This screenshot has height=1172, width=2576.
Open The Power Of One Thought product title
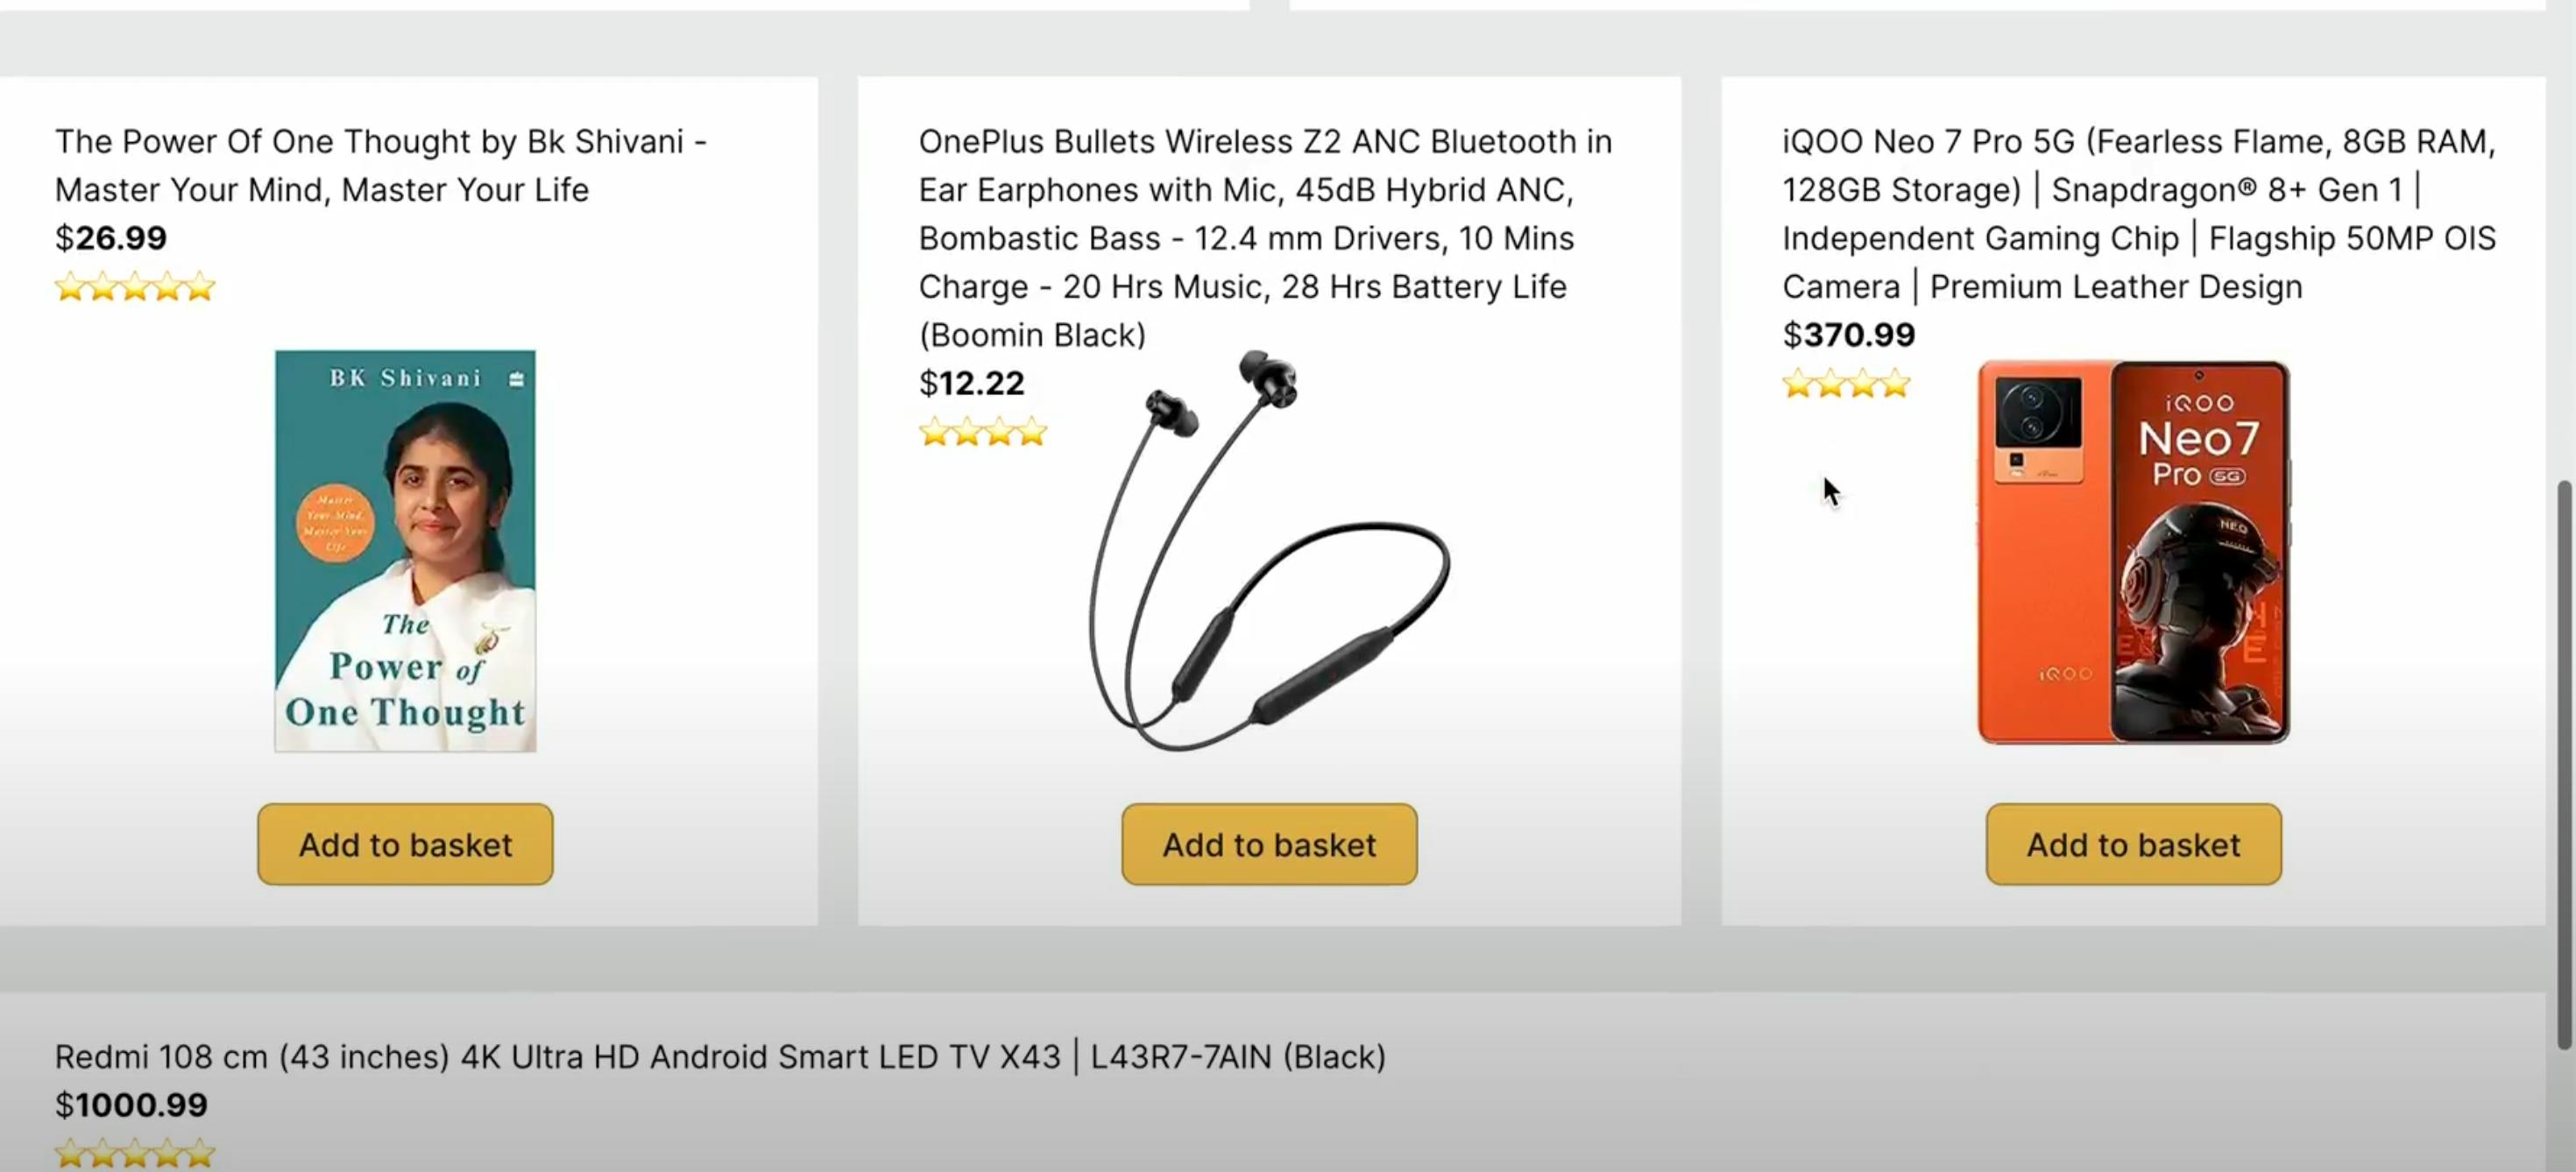(380, 165)
